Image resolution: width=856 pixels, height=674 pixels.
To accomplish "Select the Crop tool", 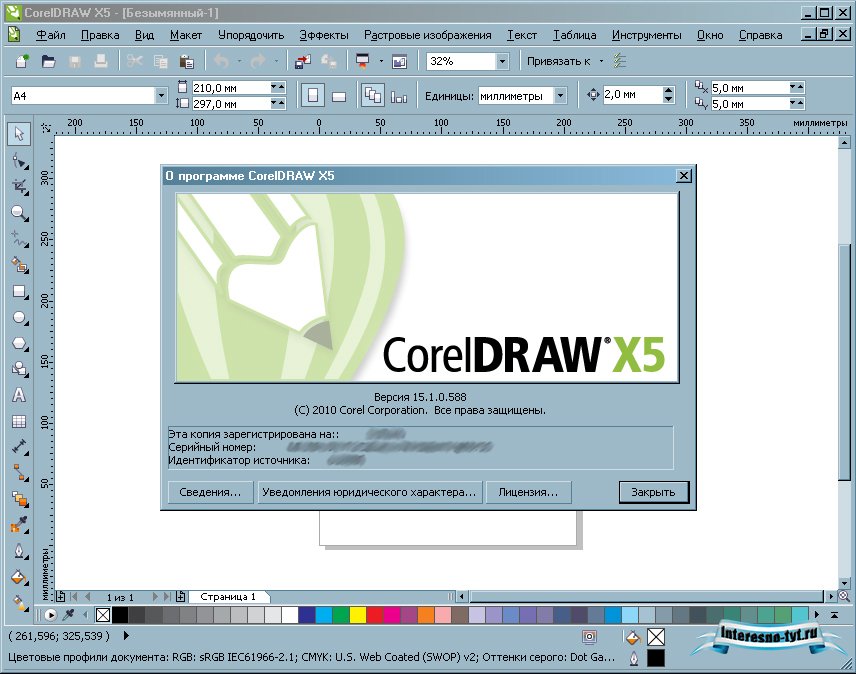I will [x=20, y=187].
